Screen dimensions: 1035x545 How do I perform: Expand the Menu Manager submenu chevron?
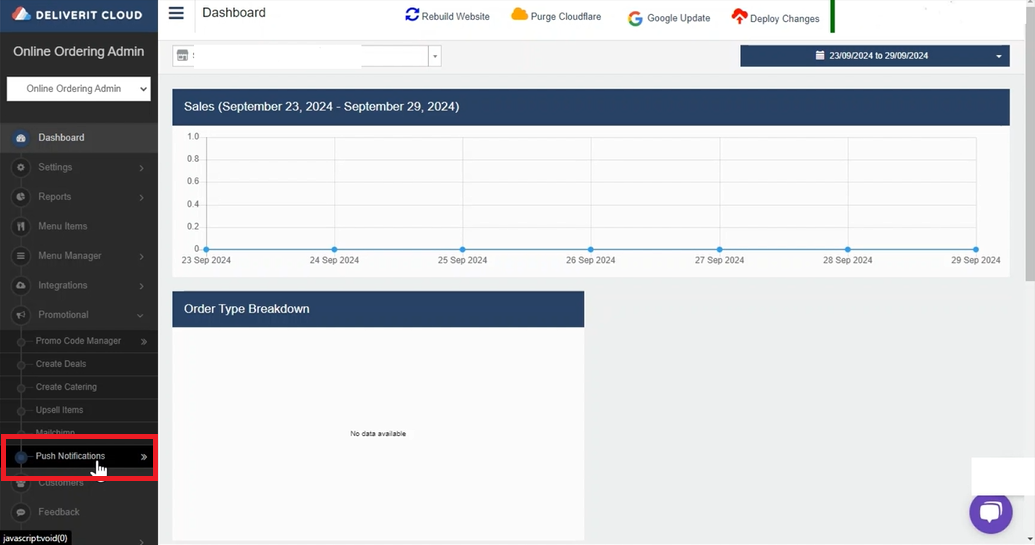[141, 257]
